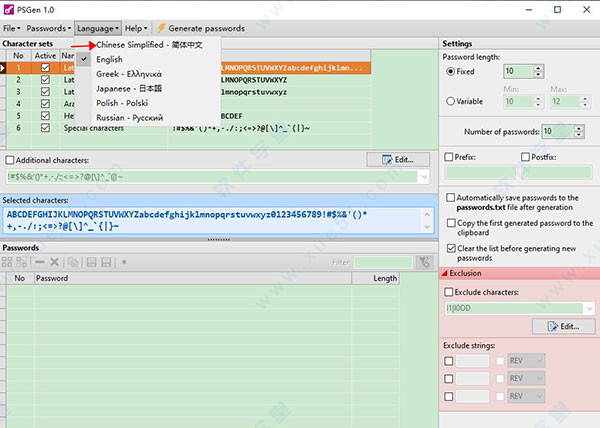Toggle Exclude characters checkbox
Screen dimensions: 600x428
[451, 292]
